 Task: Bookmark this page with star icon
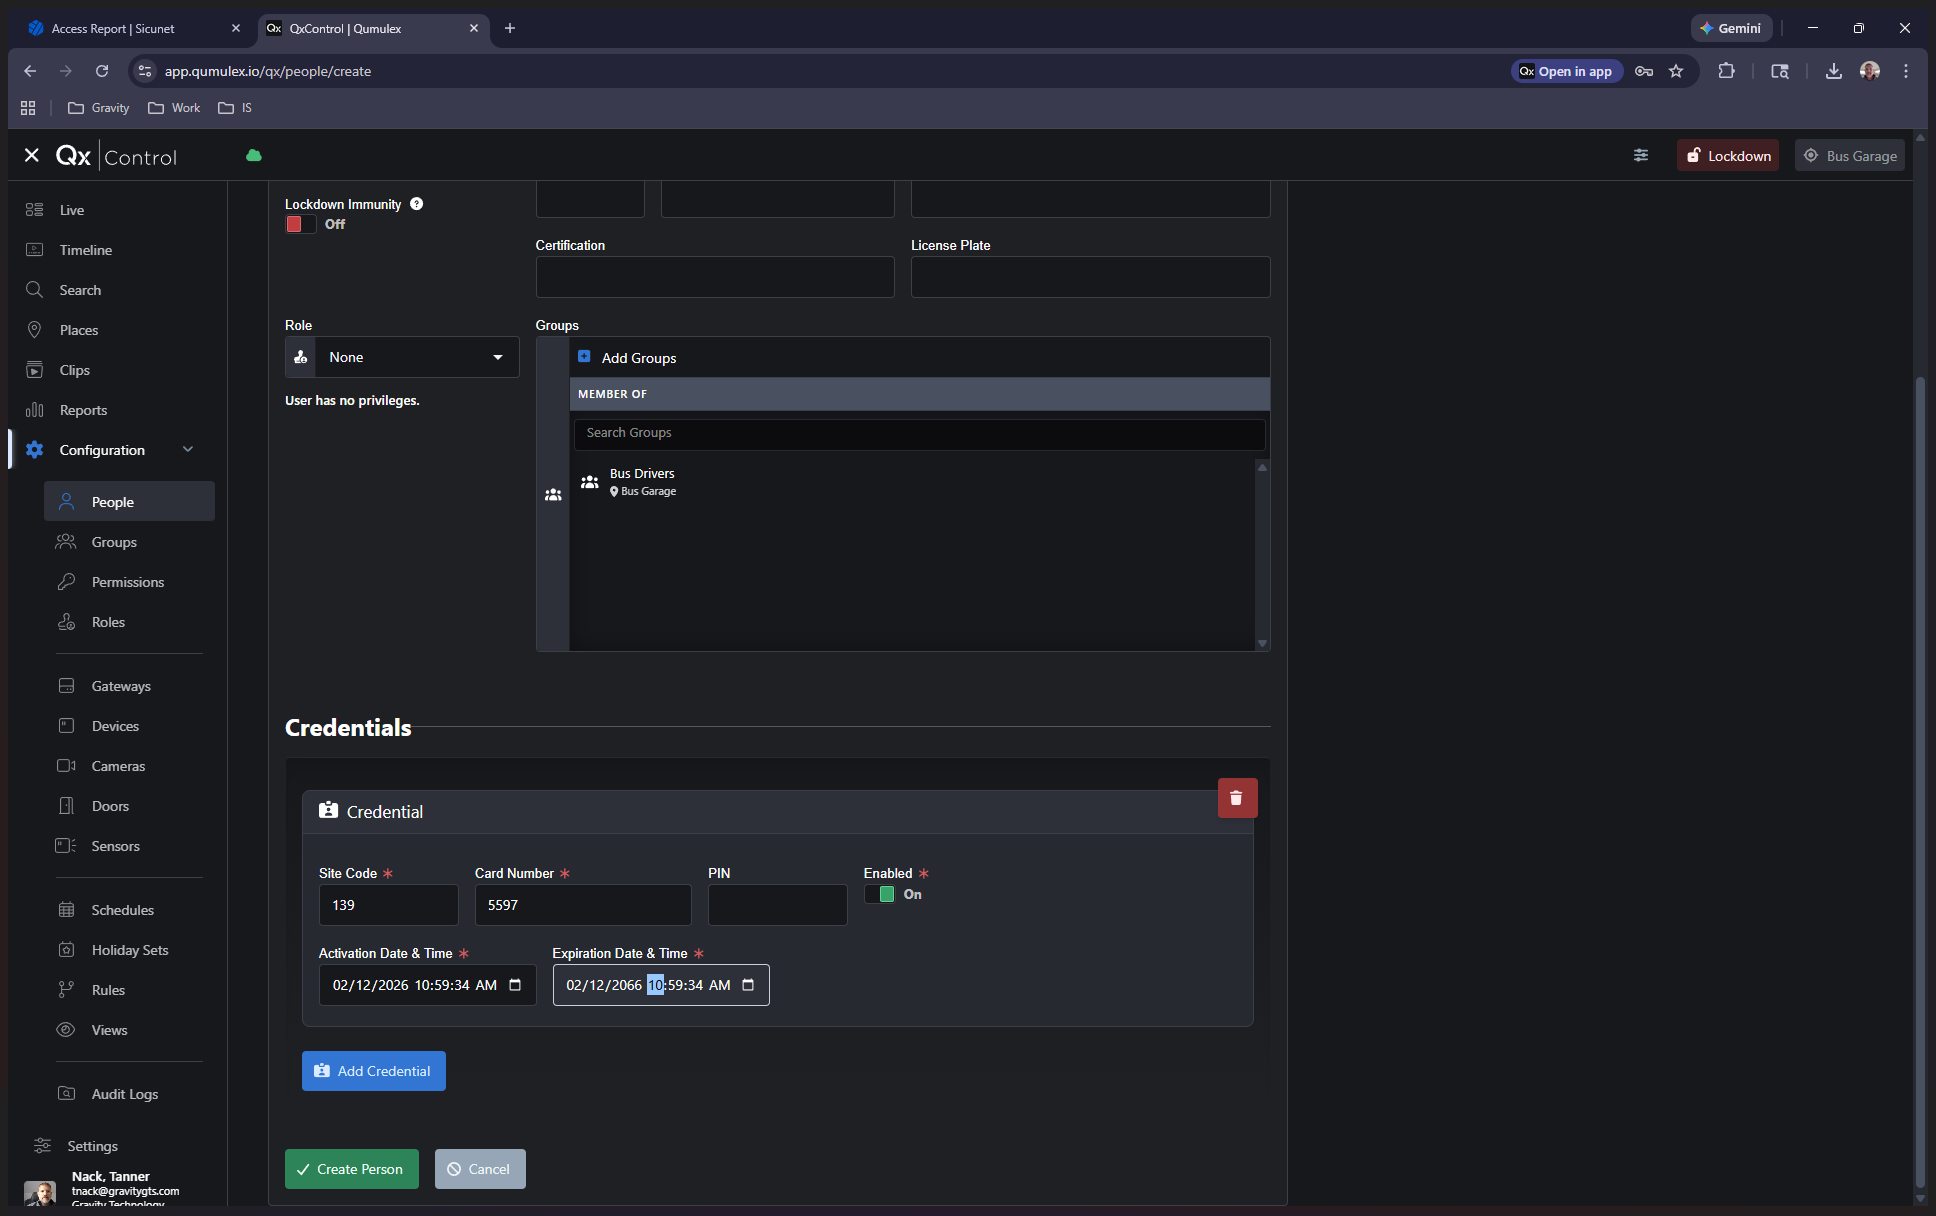pos(1676,71)
